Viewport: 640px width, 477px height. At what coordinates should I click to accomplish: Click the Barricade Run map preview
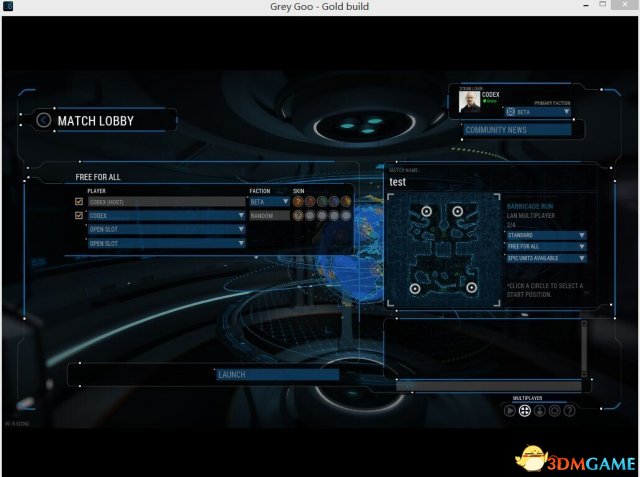pyautogui.click(x=444, y=250)
